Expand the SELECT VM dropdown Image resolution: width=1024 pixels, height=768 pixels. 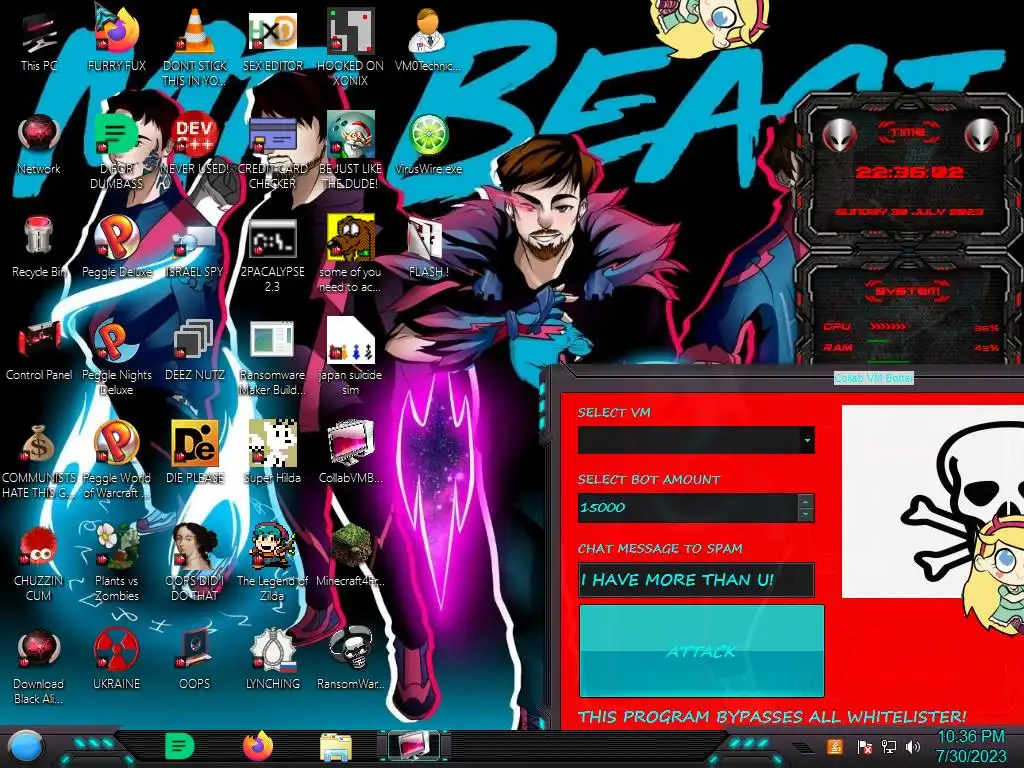click(x=807, y=440)
